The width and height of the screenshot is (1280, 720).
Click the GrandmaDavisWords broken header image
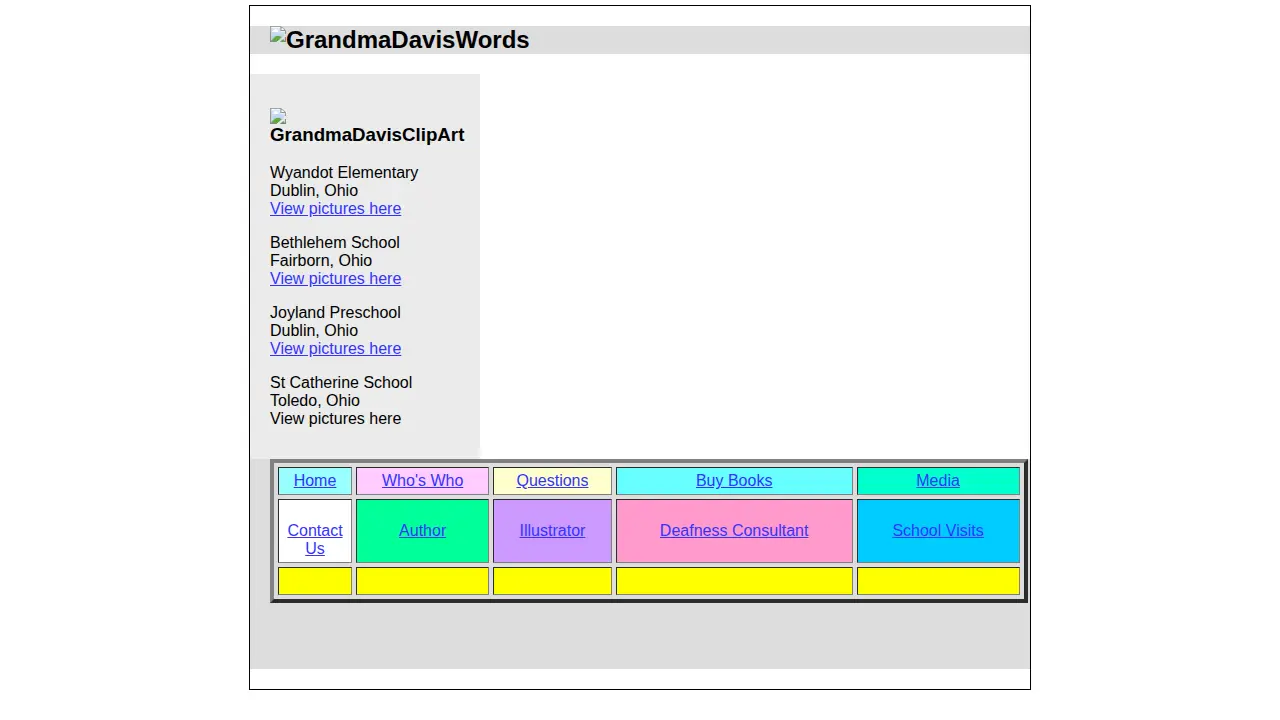399,40
